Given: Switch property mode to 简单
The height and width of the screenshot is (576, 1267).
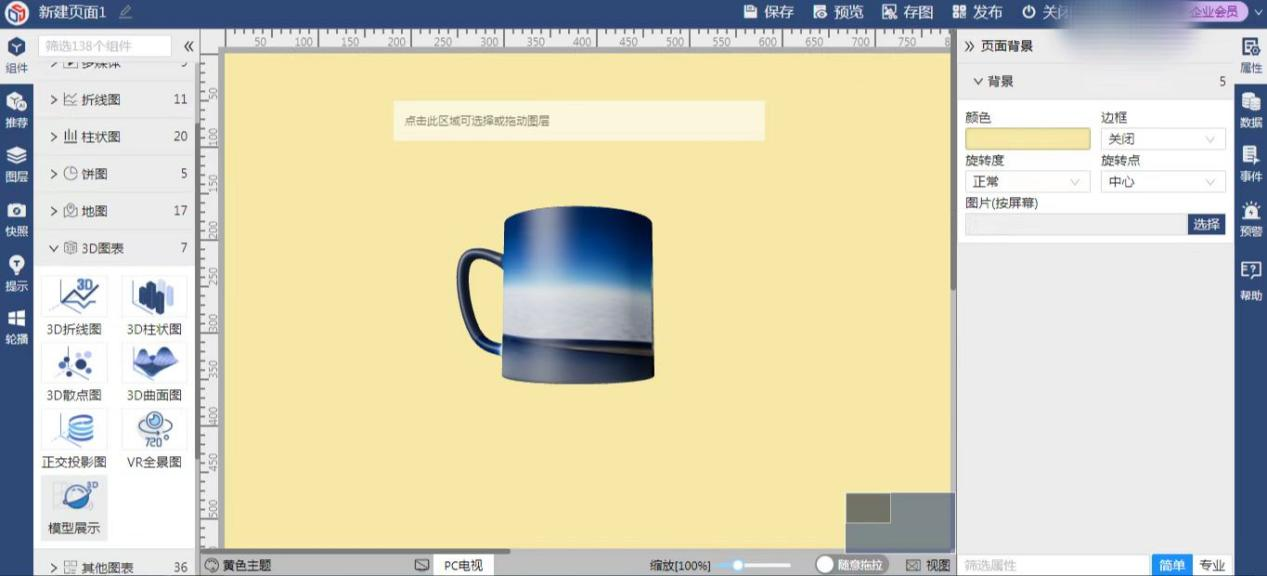Looking at the screenshot, I should 1172,565.
